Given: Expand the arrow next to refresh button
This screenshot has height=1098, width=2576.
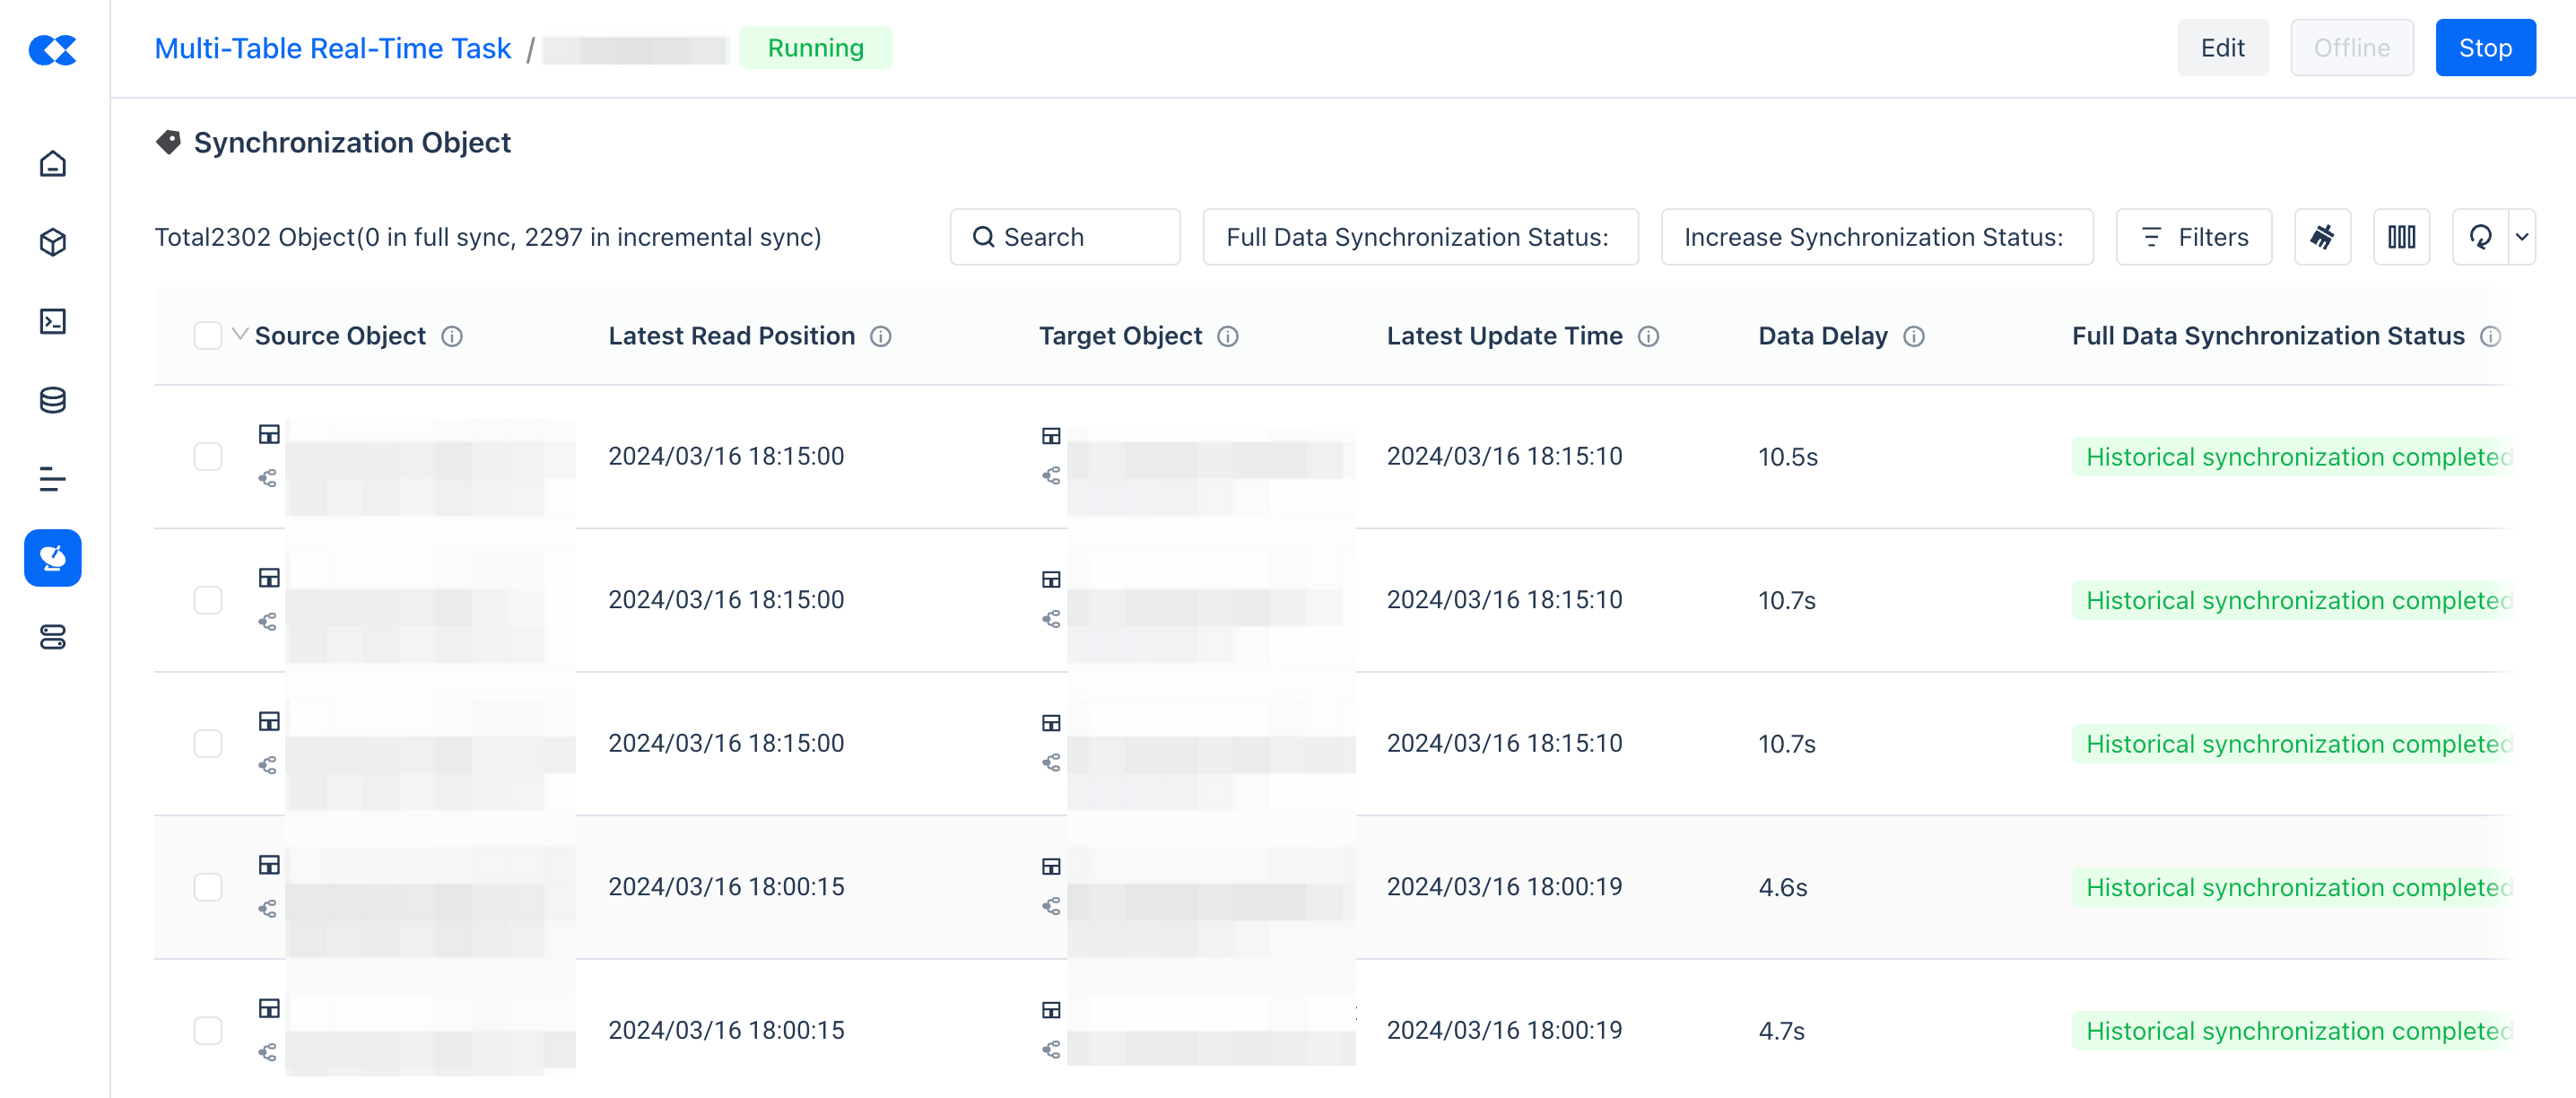Looking at the screenshot, I should point(2522,237).
